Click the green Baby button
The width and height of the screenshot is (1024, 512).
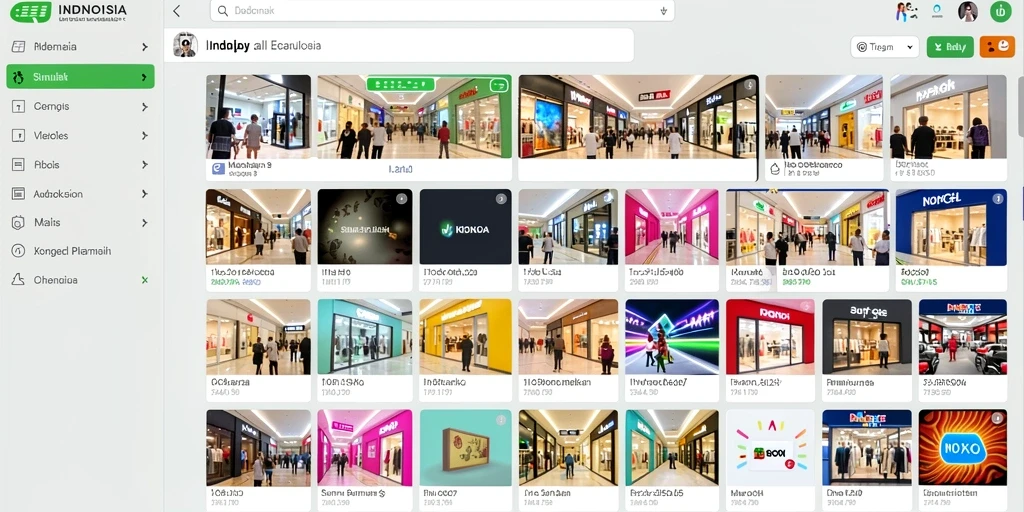point(950,46)
